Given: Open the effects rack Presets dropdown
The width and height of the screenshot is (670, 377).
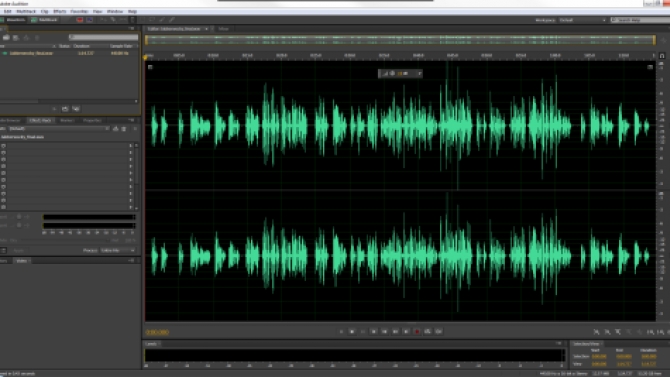Looking at the screenshot, I should tap(59, 129).
